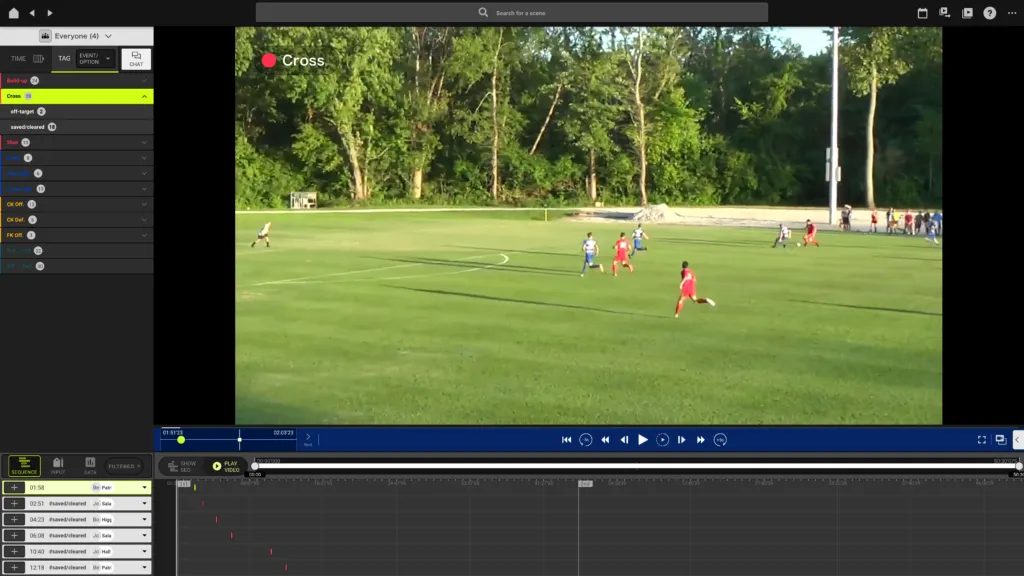Switch to the TAG tab
Image resolution: width=1024 pixels, height=576 pixels.
tap(64, 59)
